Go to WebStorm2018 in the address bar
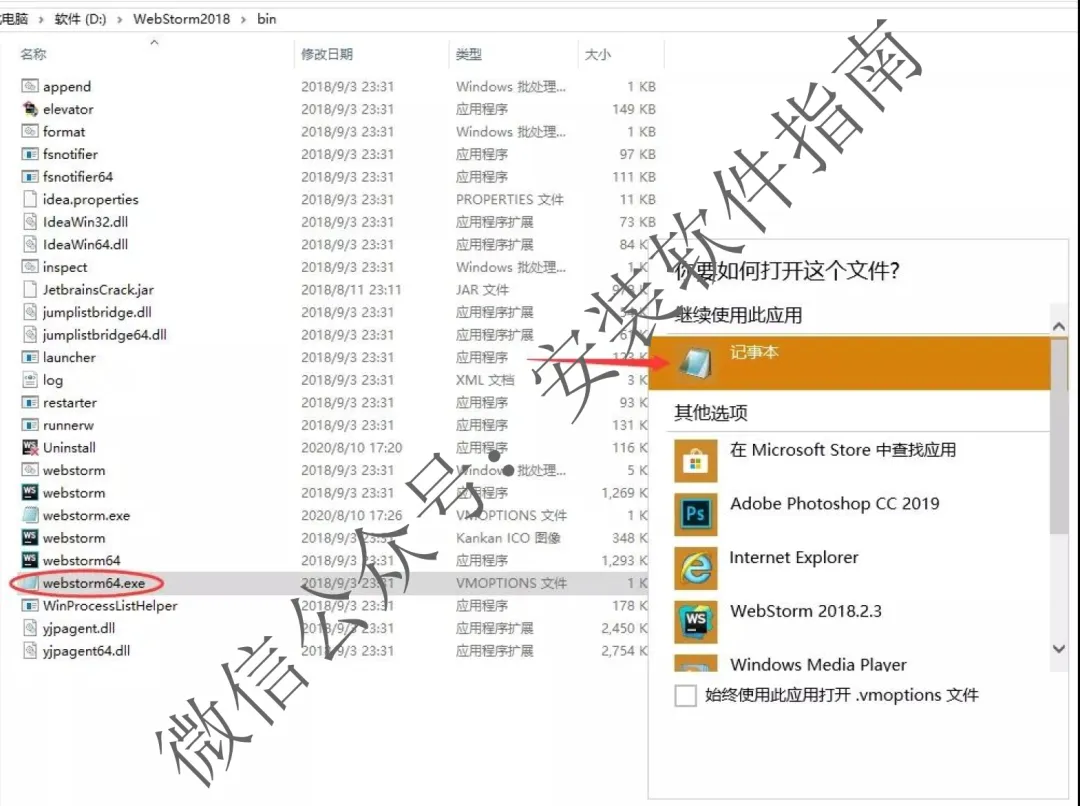The image size is (1080, 806). coord(182,19)
